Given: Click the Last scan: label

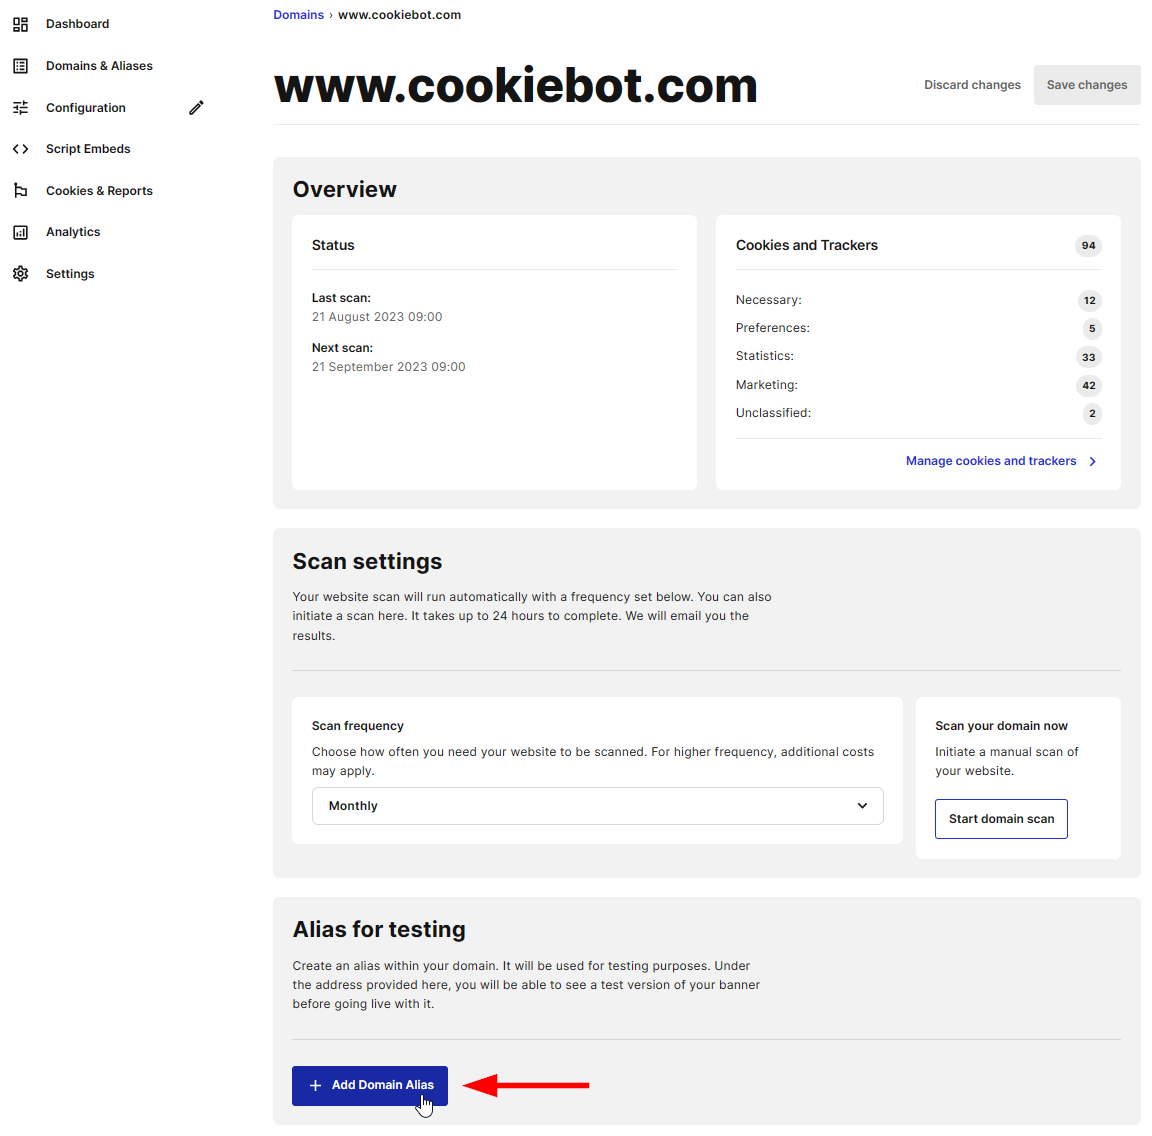Looking at the screenshot, I should click(x=341, y=298).
